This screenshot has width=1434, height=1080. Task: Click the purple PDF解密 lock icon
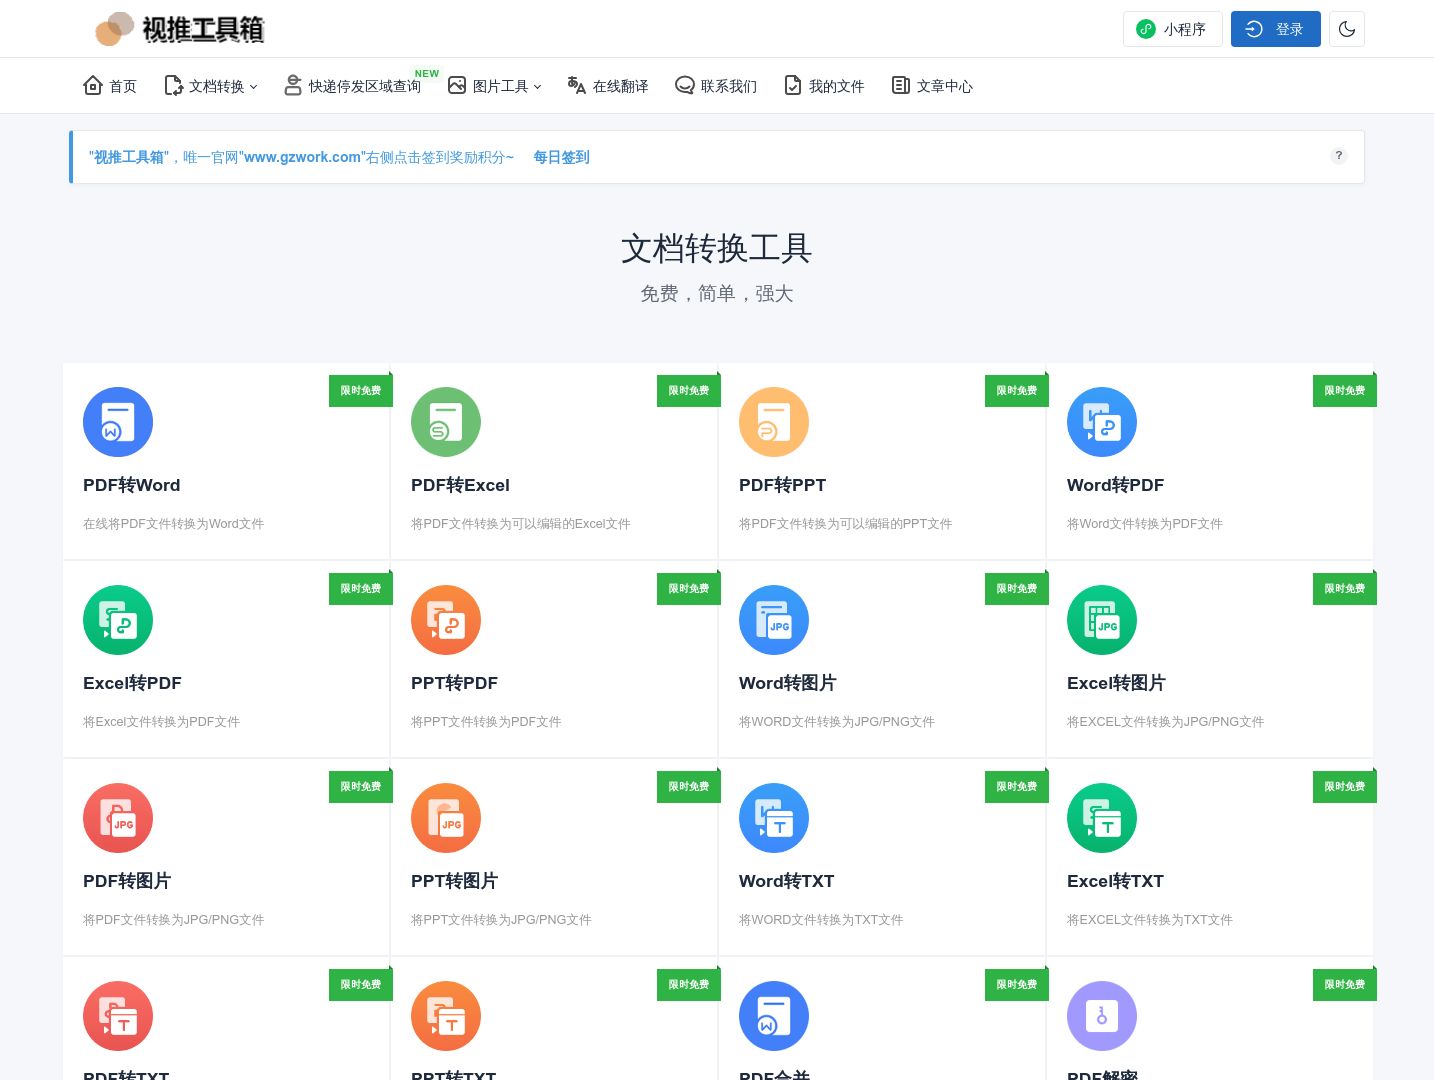1102,1016
